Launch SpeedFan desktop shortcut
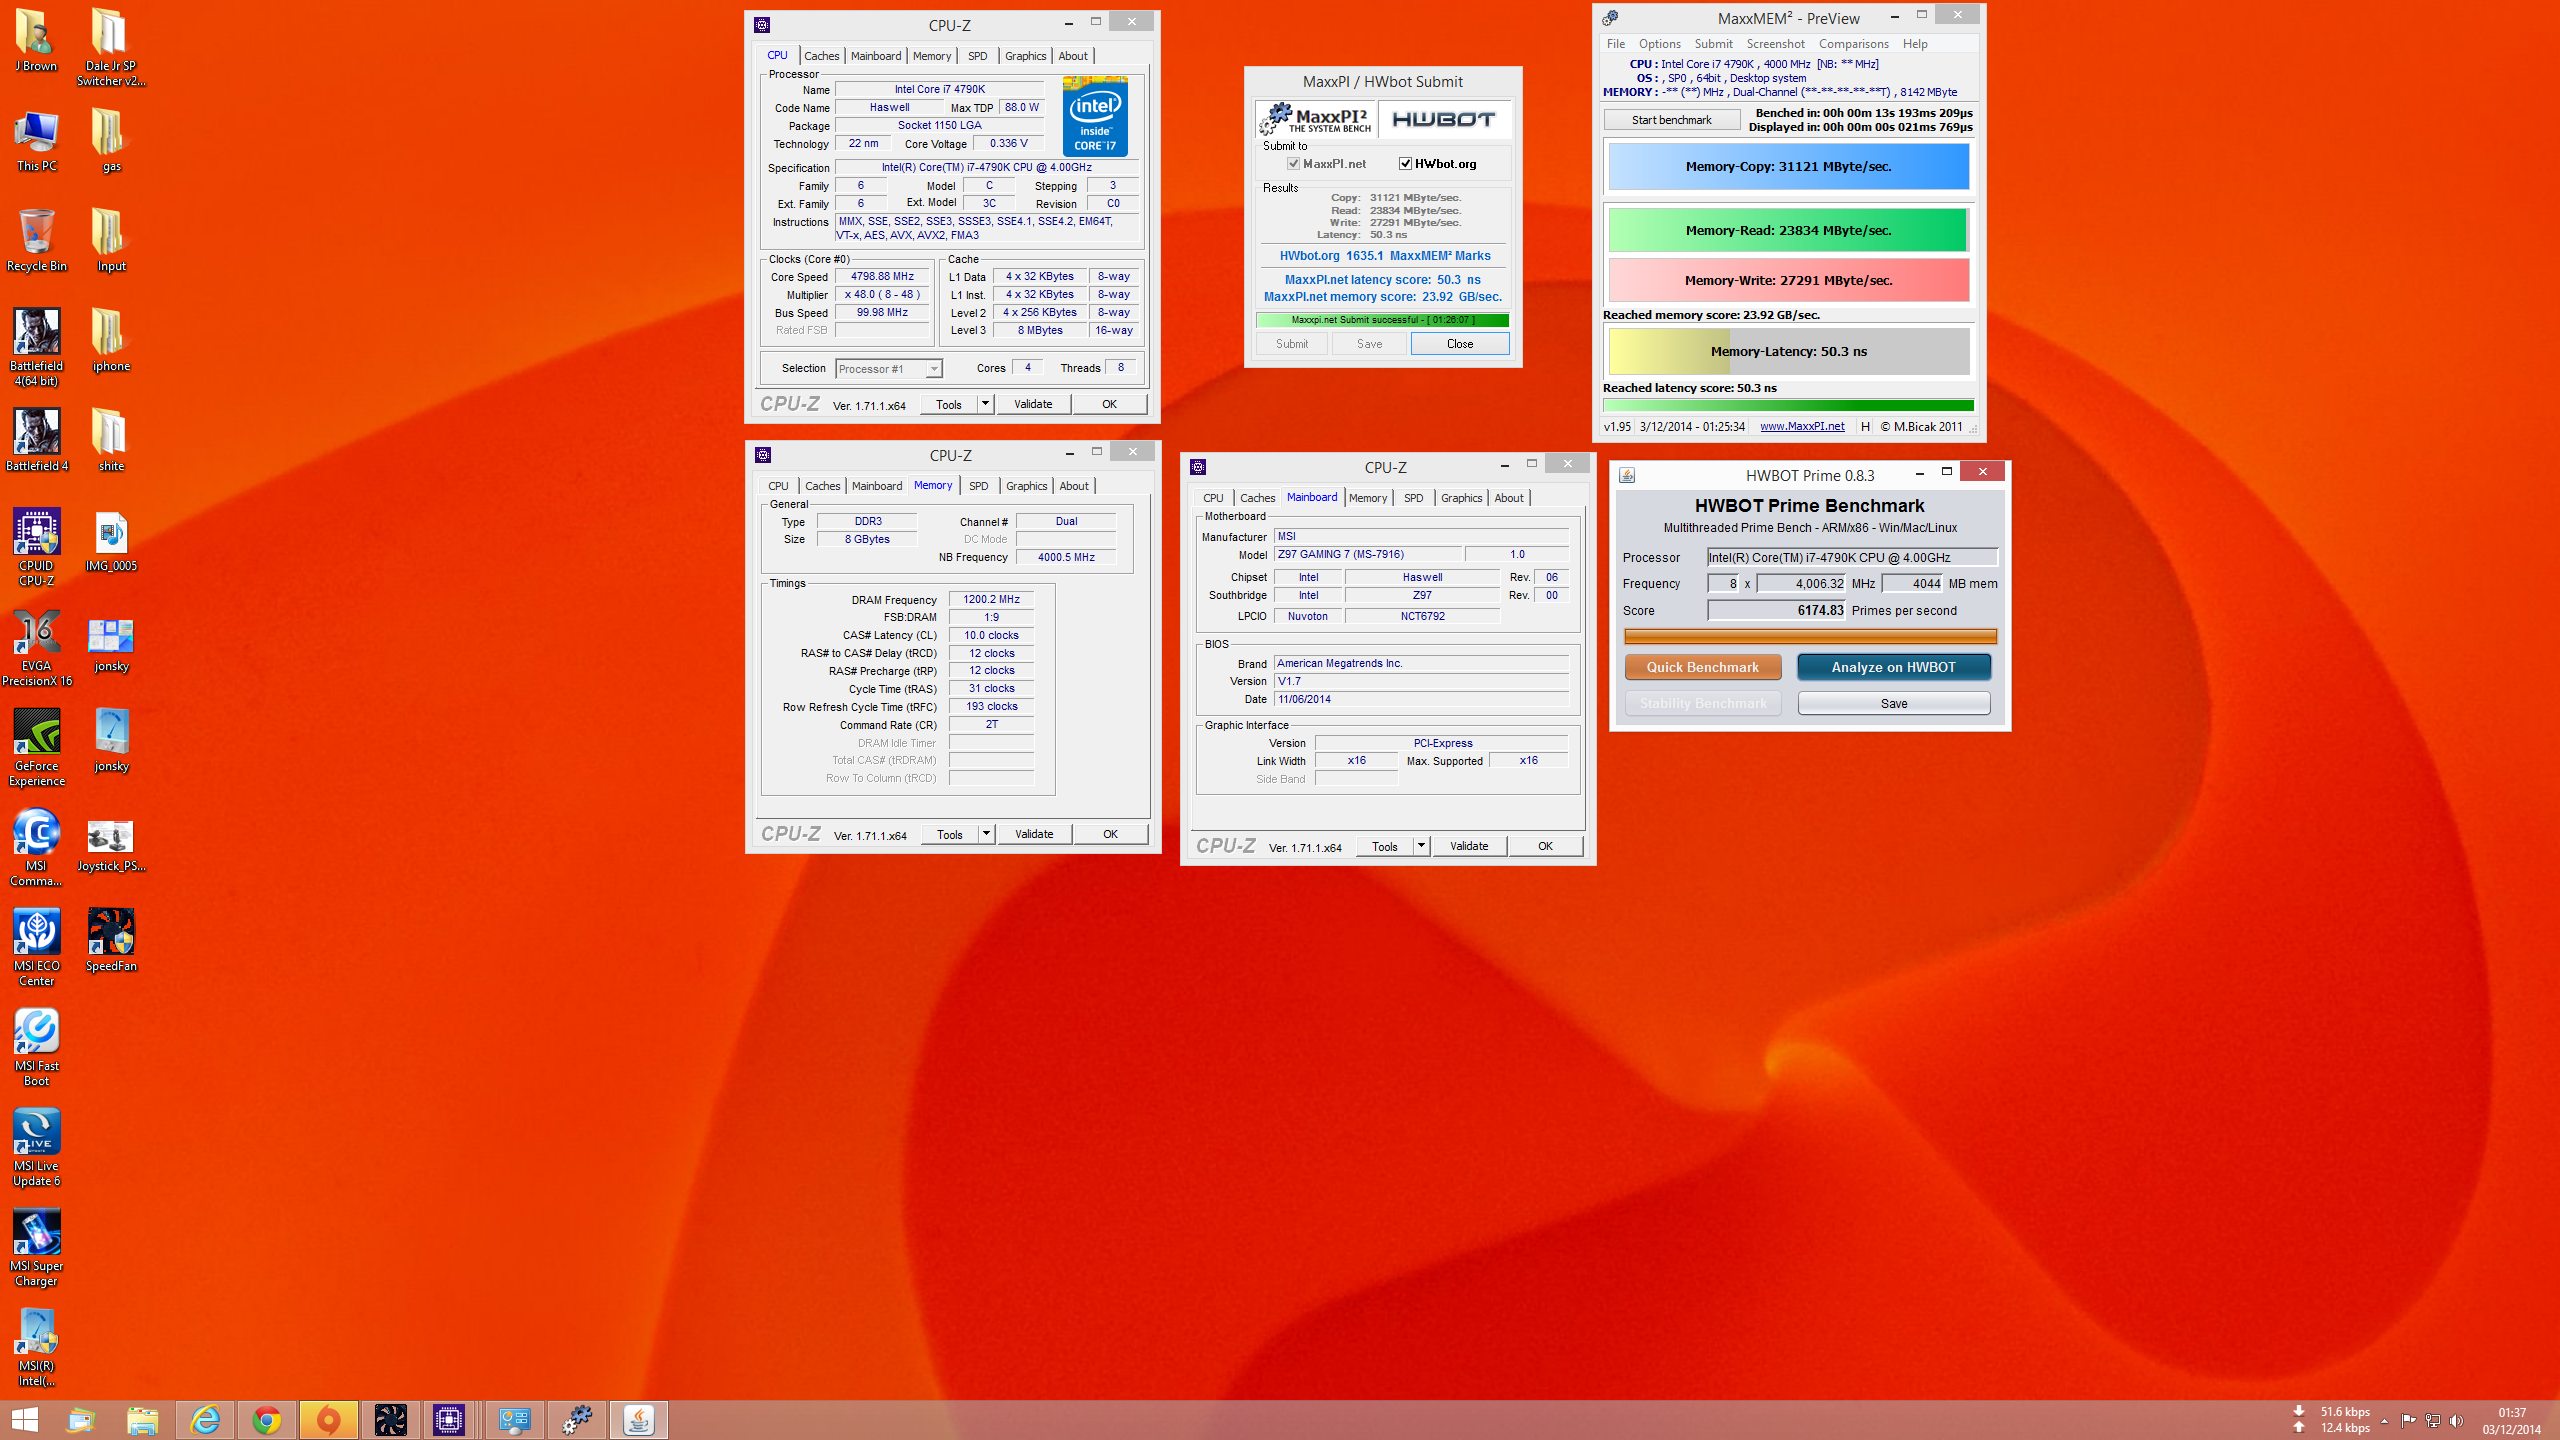The width and height of the screenshot is (2560, 1440). [111, 941]
